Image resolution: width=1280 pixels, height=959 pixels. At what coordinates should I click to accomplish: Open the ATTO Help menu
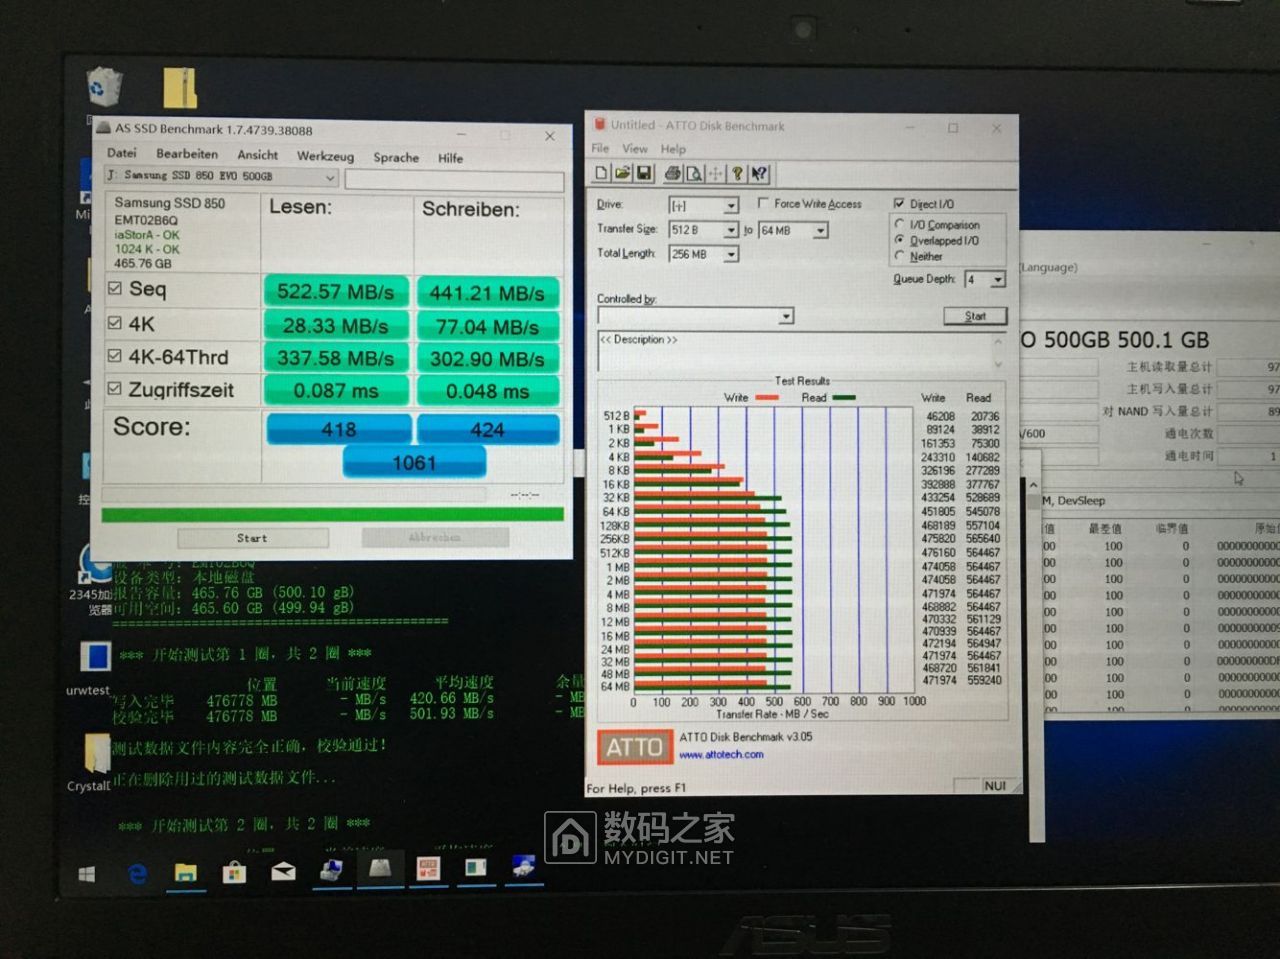click(673, 148)
